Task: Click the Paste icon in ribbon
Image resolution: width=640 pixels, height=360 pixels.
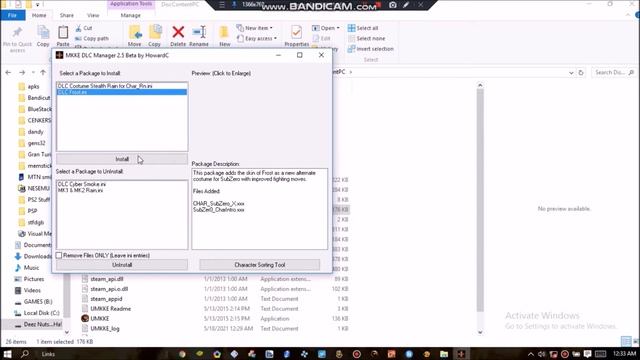Action: pyautogui.click(x=63, y=33)
